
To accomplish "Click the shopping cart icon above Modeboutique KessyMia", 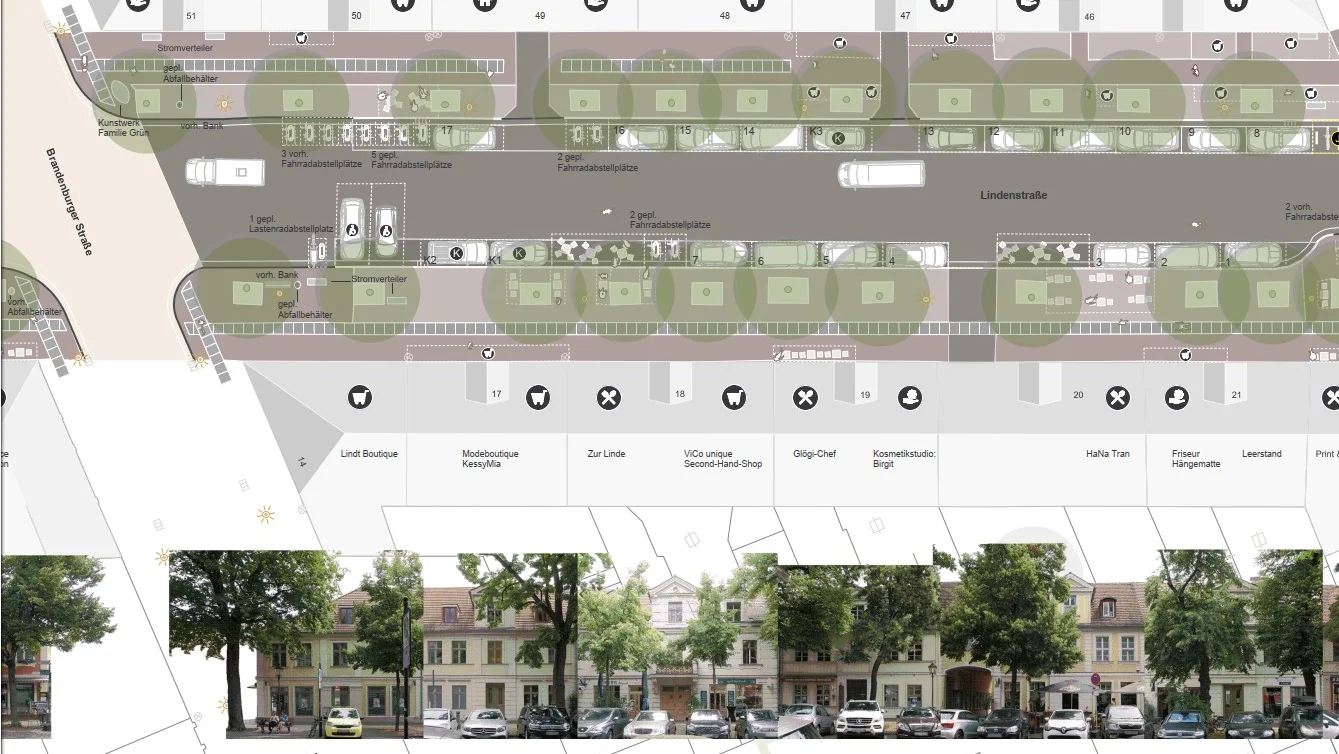I will 538,398.
